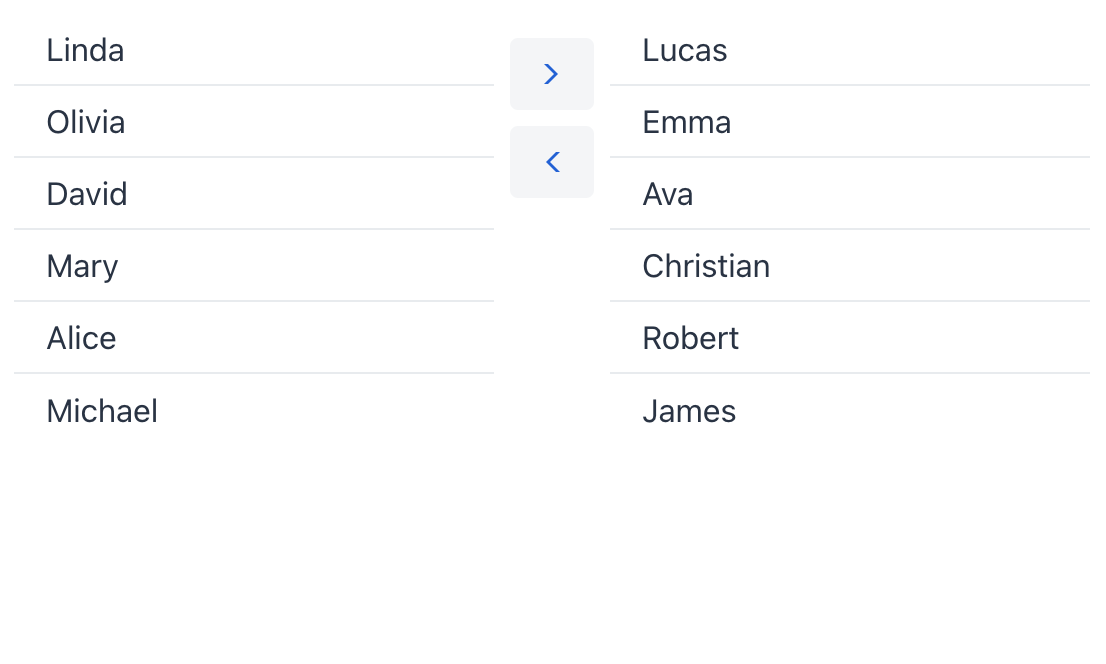Select Linda in the left list
The width and height of the screenshot is (1106, 664).
click(86, 50)
